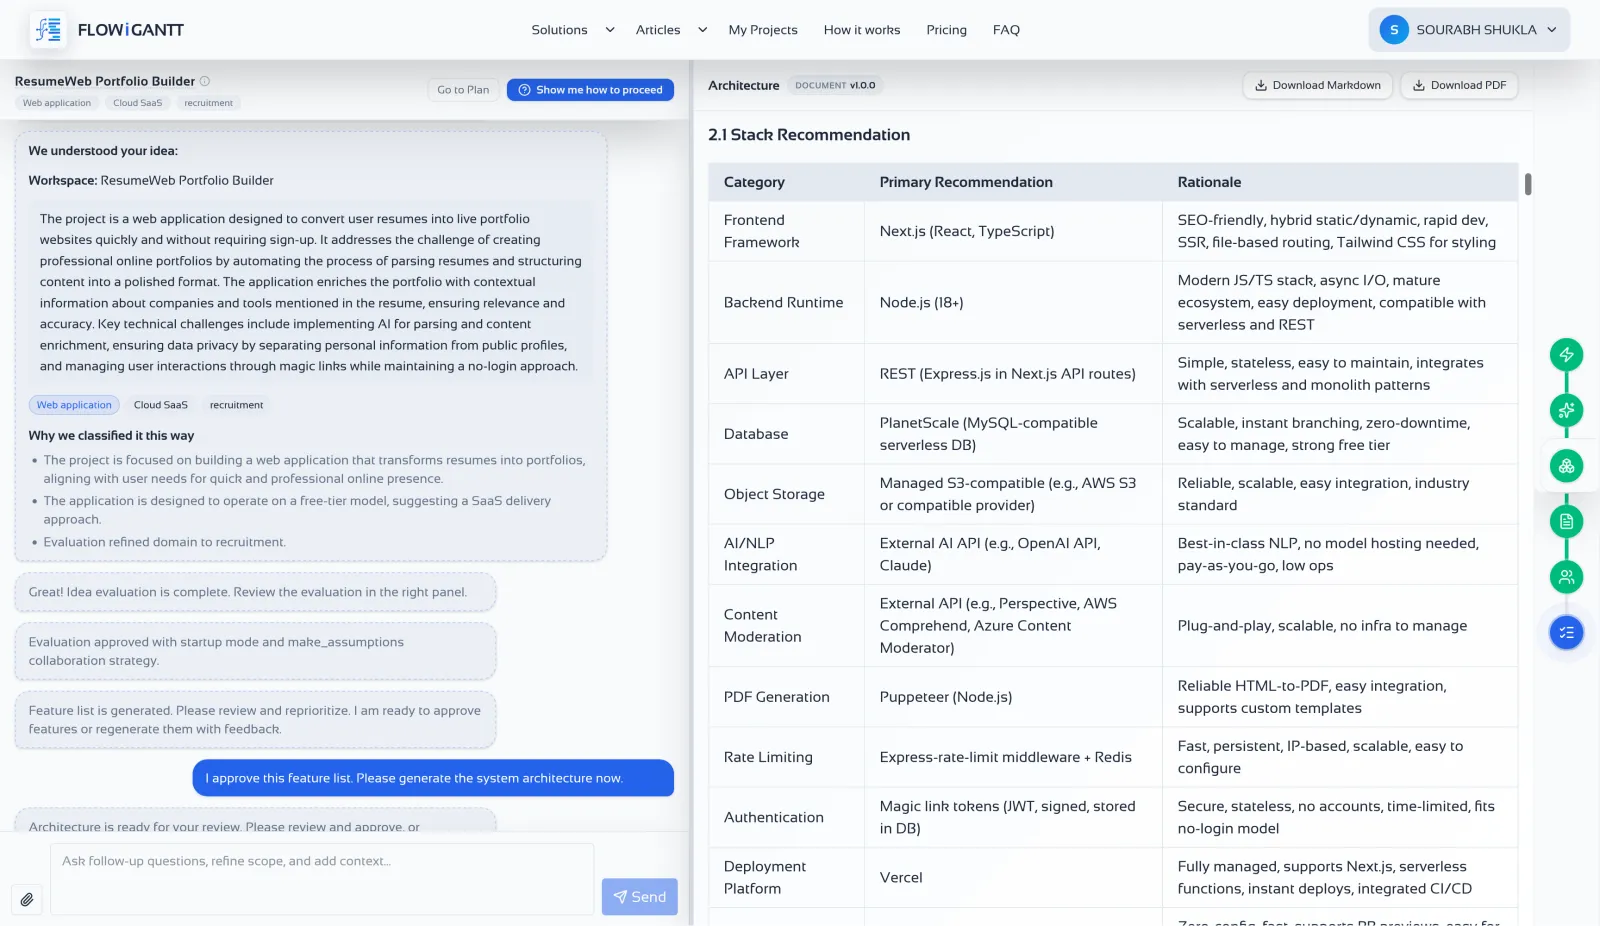This screenshot has width=1600, height=926.
Task: Click the 'Feature list is generated' message
Action: coord(255,720)
